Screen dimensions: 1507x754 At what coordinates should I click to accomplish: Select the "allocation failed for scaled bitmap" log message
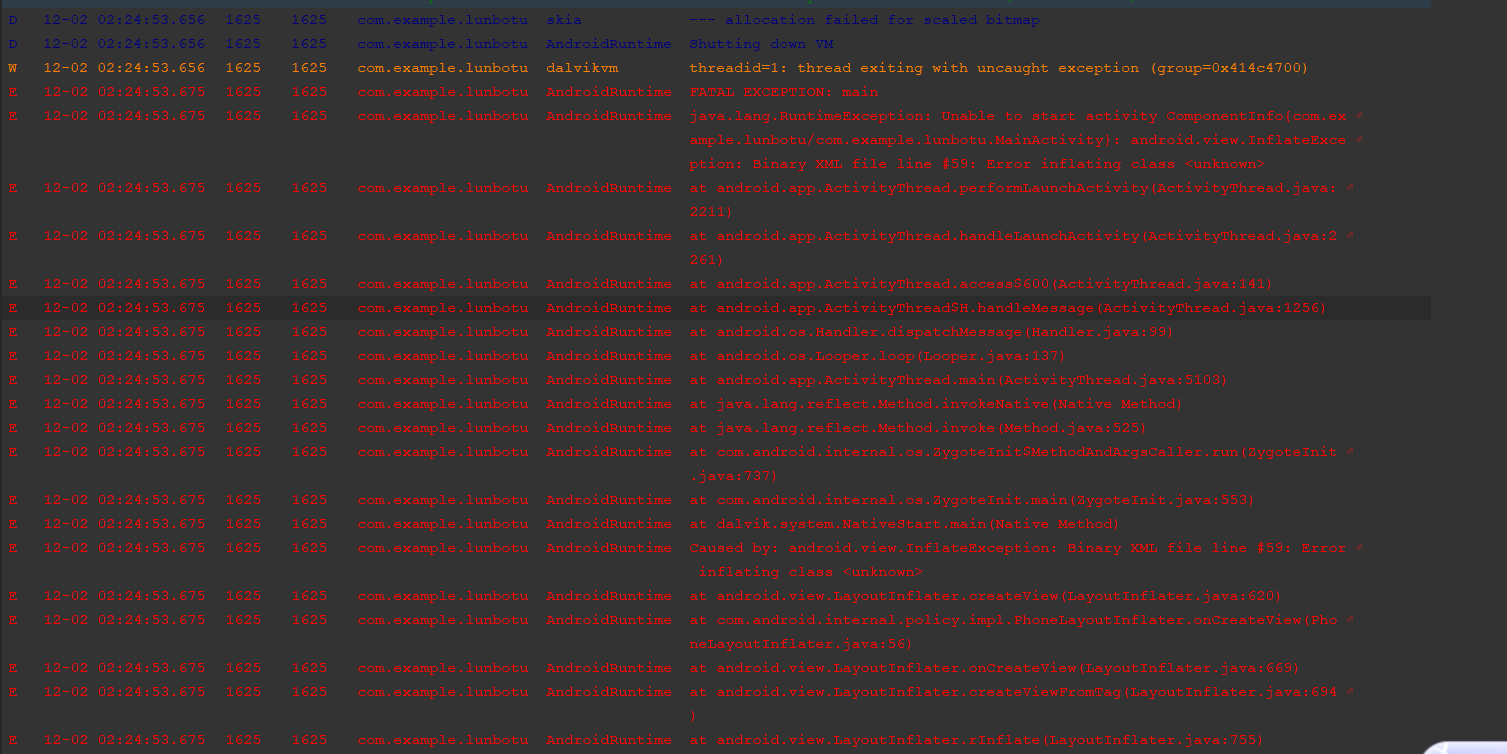pos(864,20)
